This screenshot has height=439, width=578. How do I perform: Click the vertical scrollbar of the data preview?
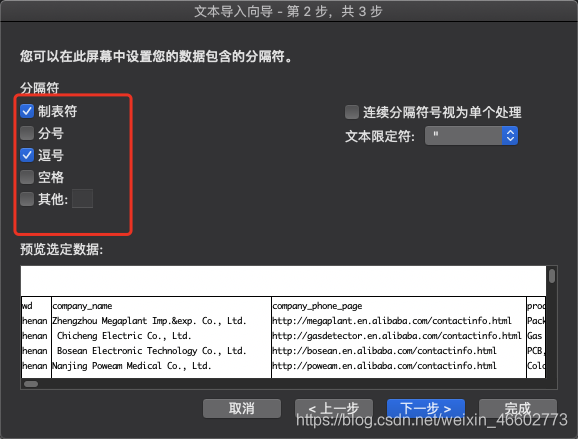[x=552, y=276]
